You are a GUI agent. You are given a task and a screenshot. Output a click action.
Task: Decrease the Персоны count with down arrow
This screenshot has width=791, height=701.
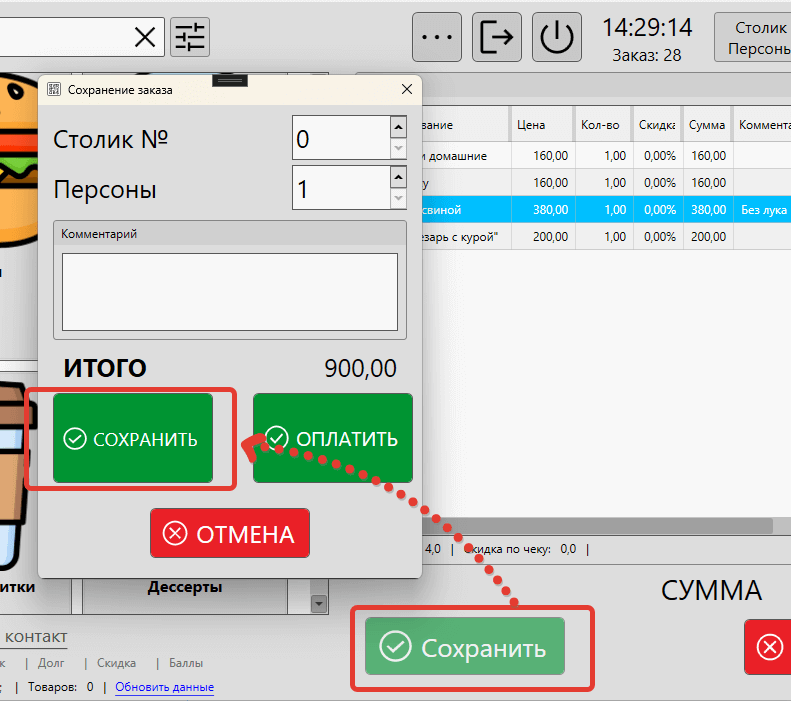(x=398, y=198)
